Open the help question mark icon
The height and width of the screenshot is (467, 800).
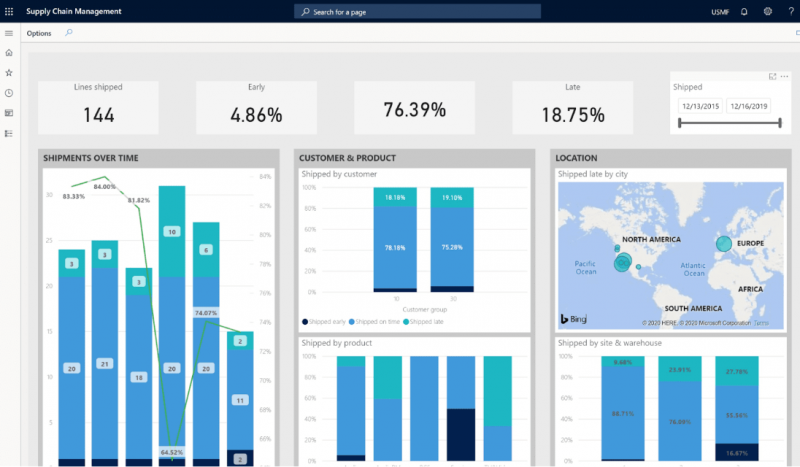pos(791,11)
